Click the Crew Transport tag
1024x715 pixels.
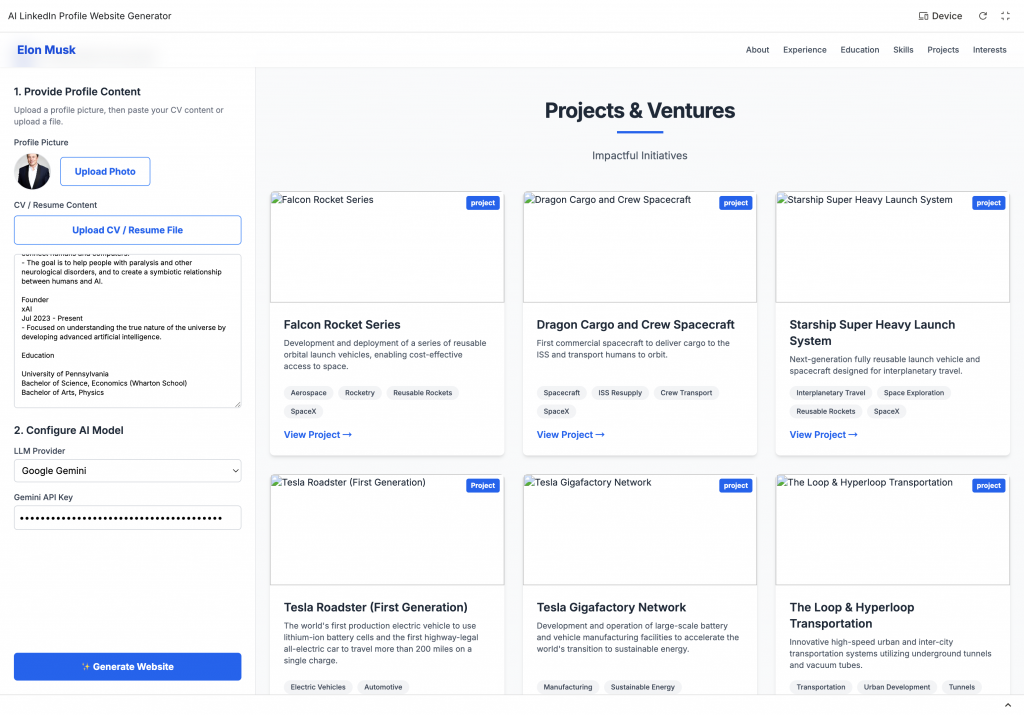(x=686, y=393)
